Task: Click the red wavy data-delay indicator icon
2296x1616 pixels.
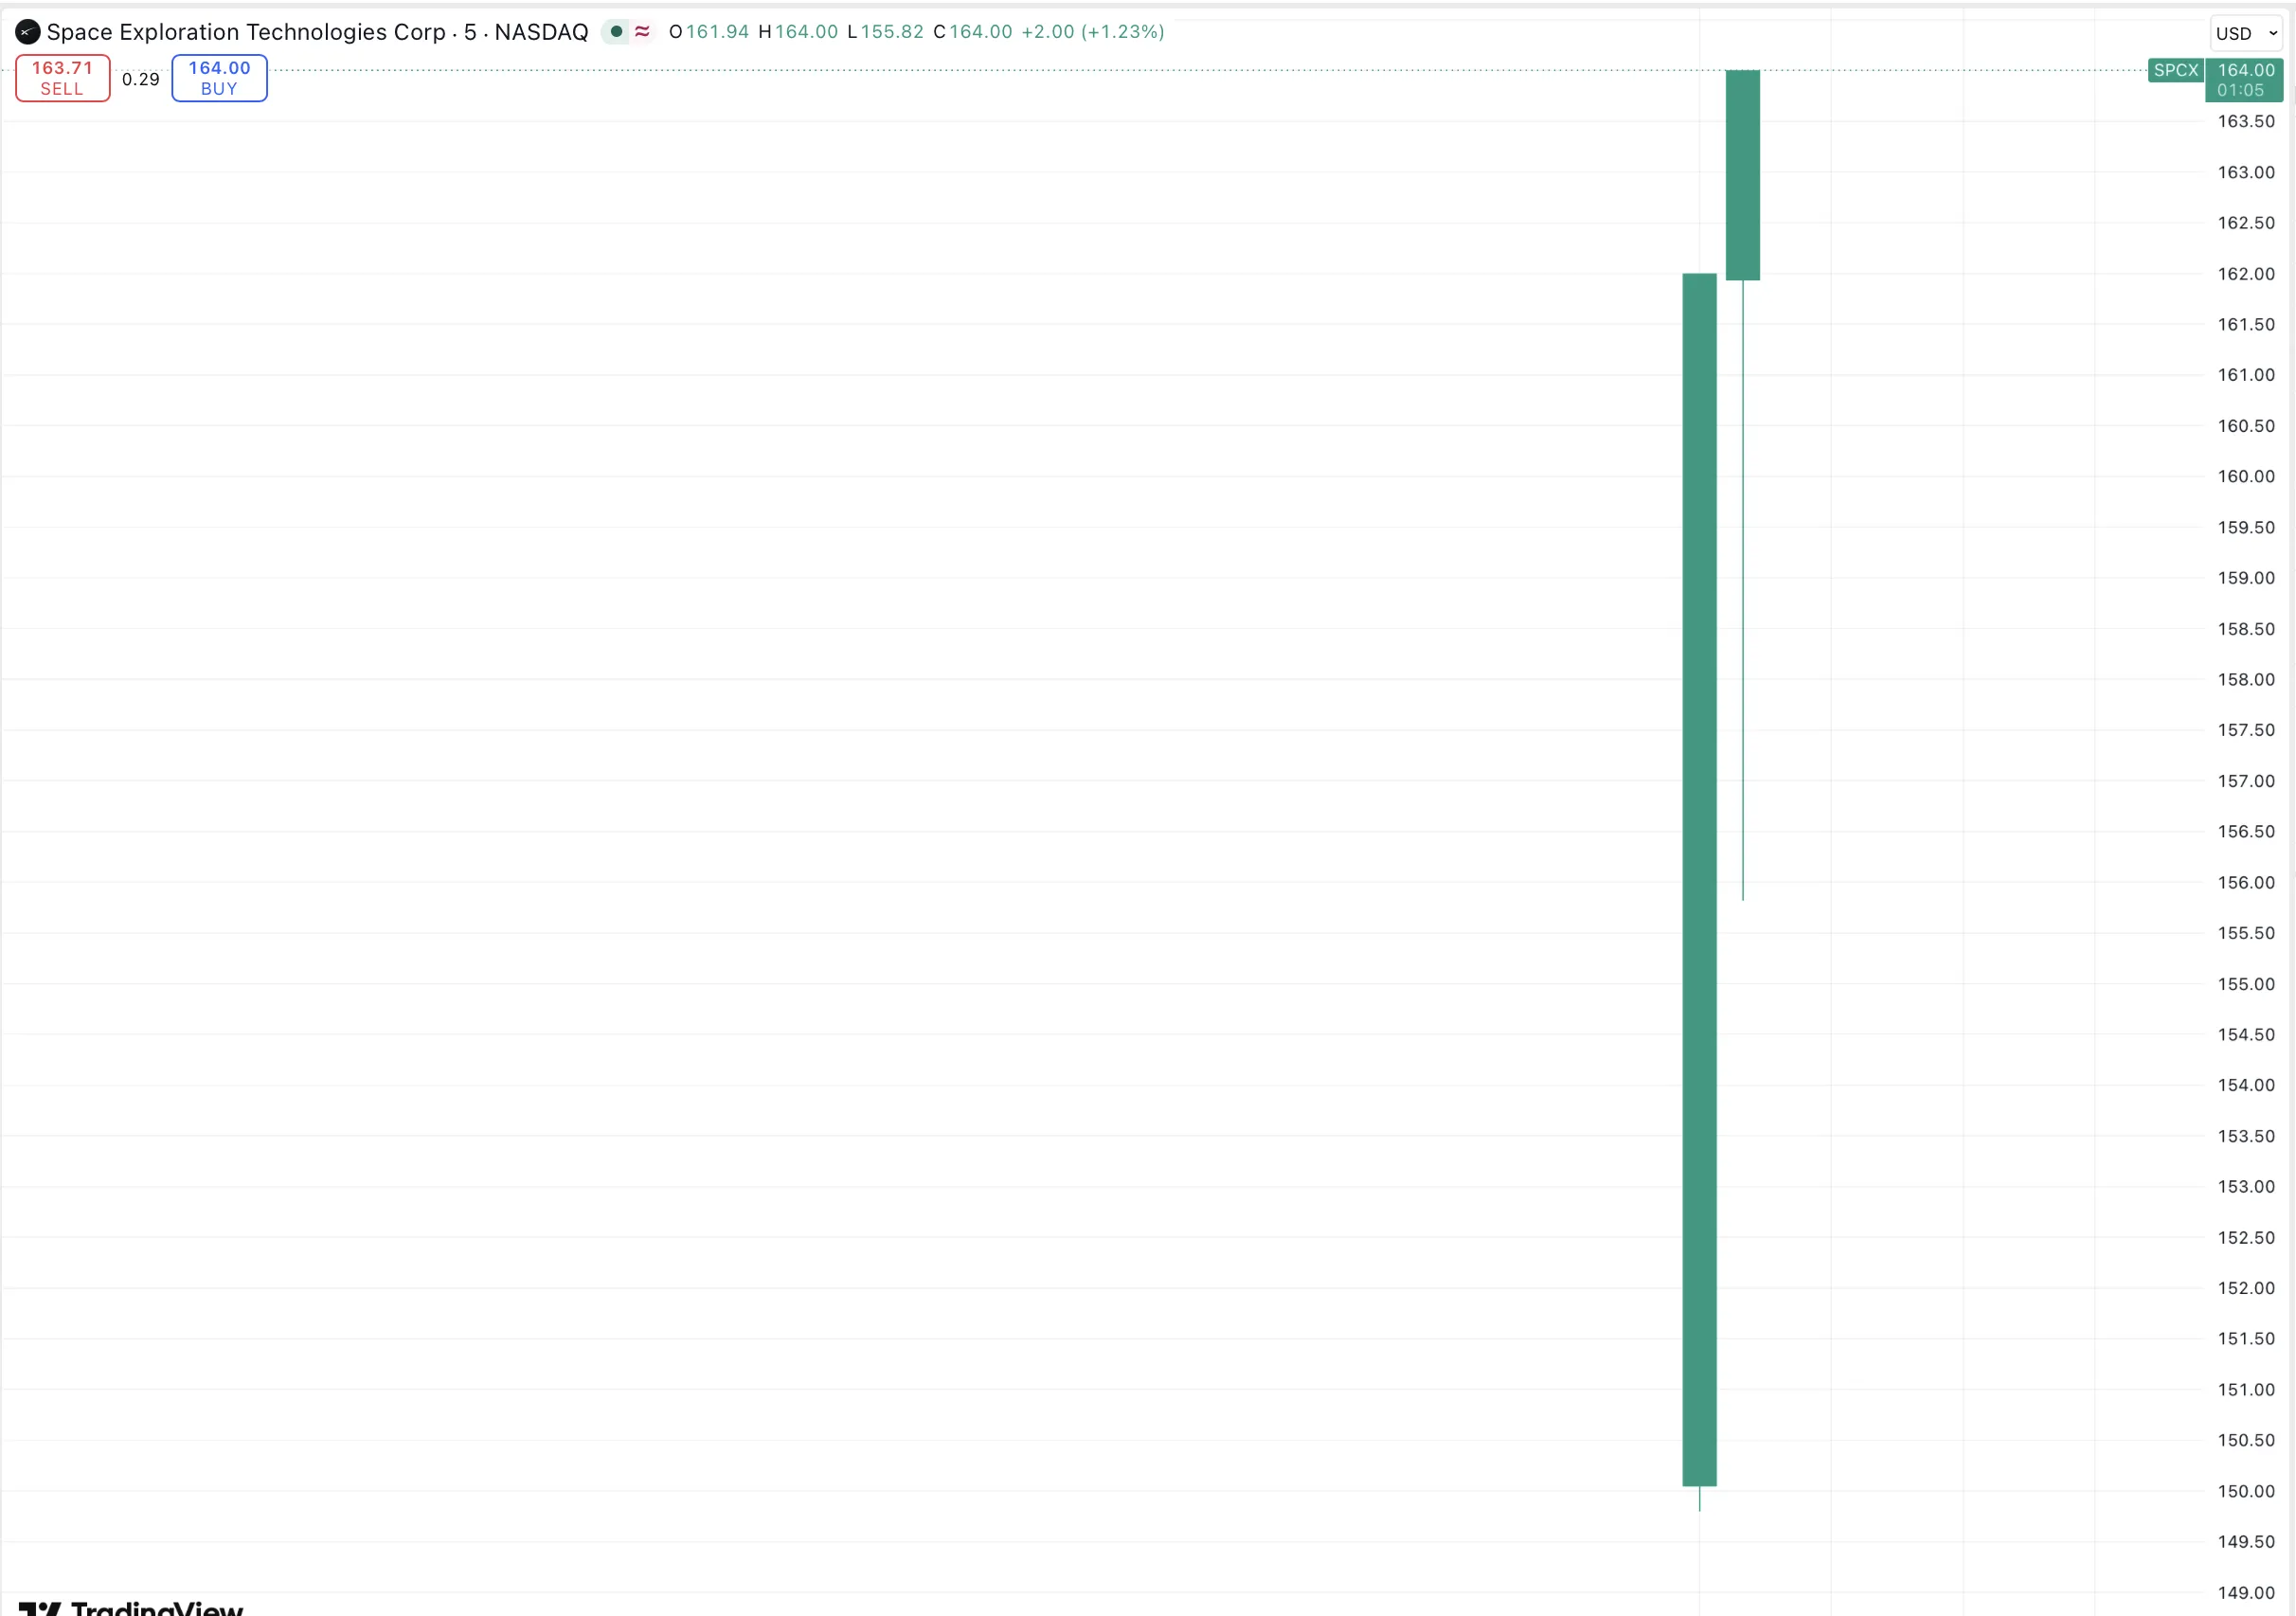Action: pos(642,32)
